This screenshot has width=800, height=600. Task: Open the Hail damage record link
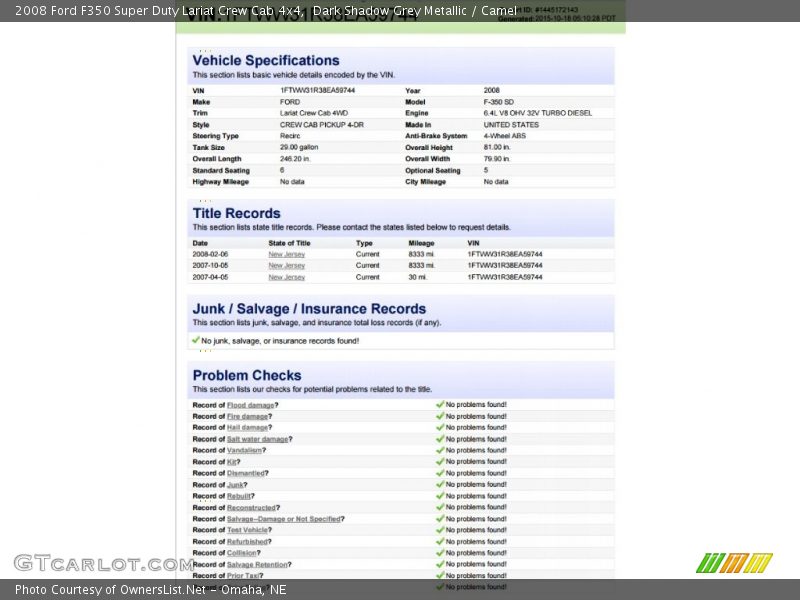(247, 428)
